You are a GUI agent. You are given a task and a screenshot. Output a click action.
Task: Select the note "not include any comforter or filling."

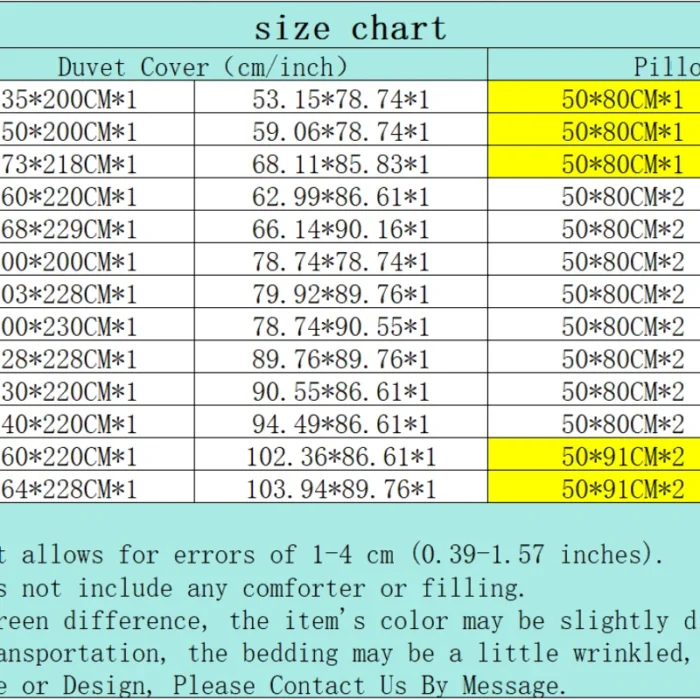pos(273,587)
